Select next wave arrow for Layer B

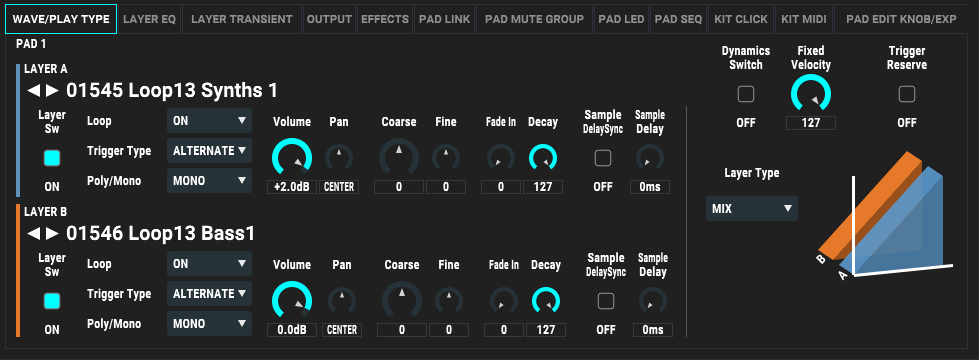pyautogui.click(x=52, y=234)
